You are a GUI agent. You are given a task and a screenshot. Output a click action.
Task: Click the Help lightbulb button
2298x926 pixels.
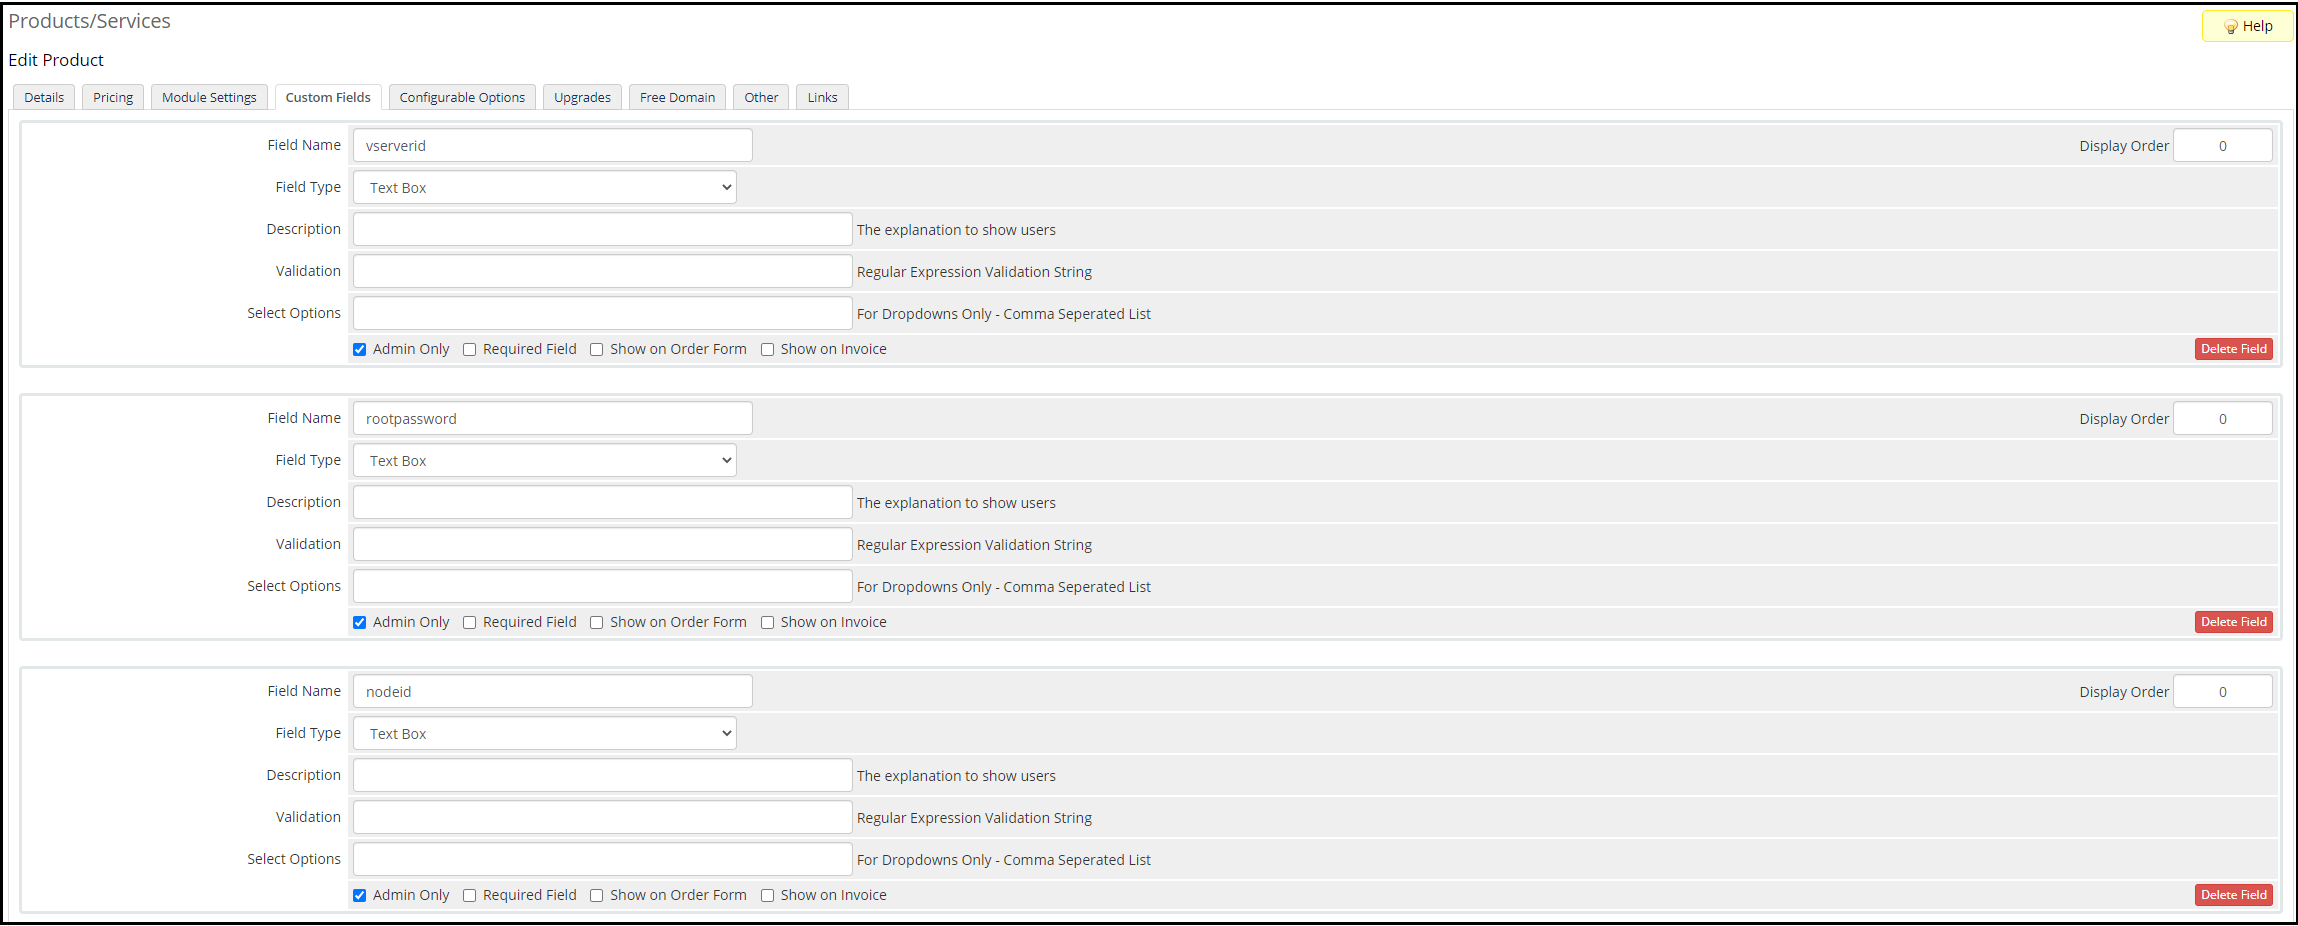[x=2247, y=26]
